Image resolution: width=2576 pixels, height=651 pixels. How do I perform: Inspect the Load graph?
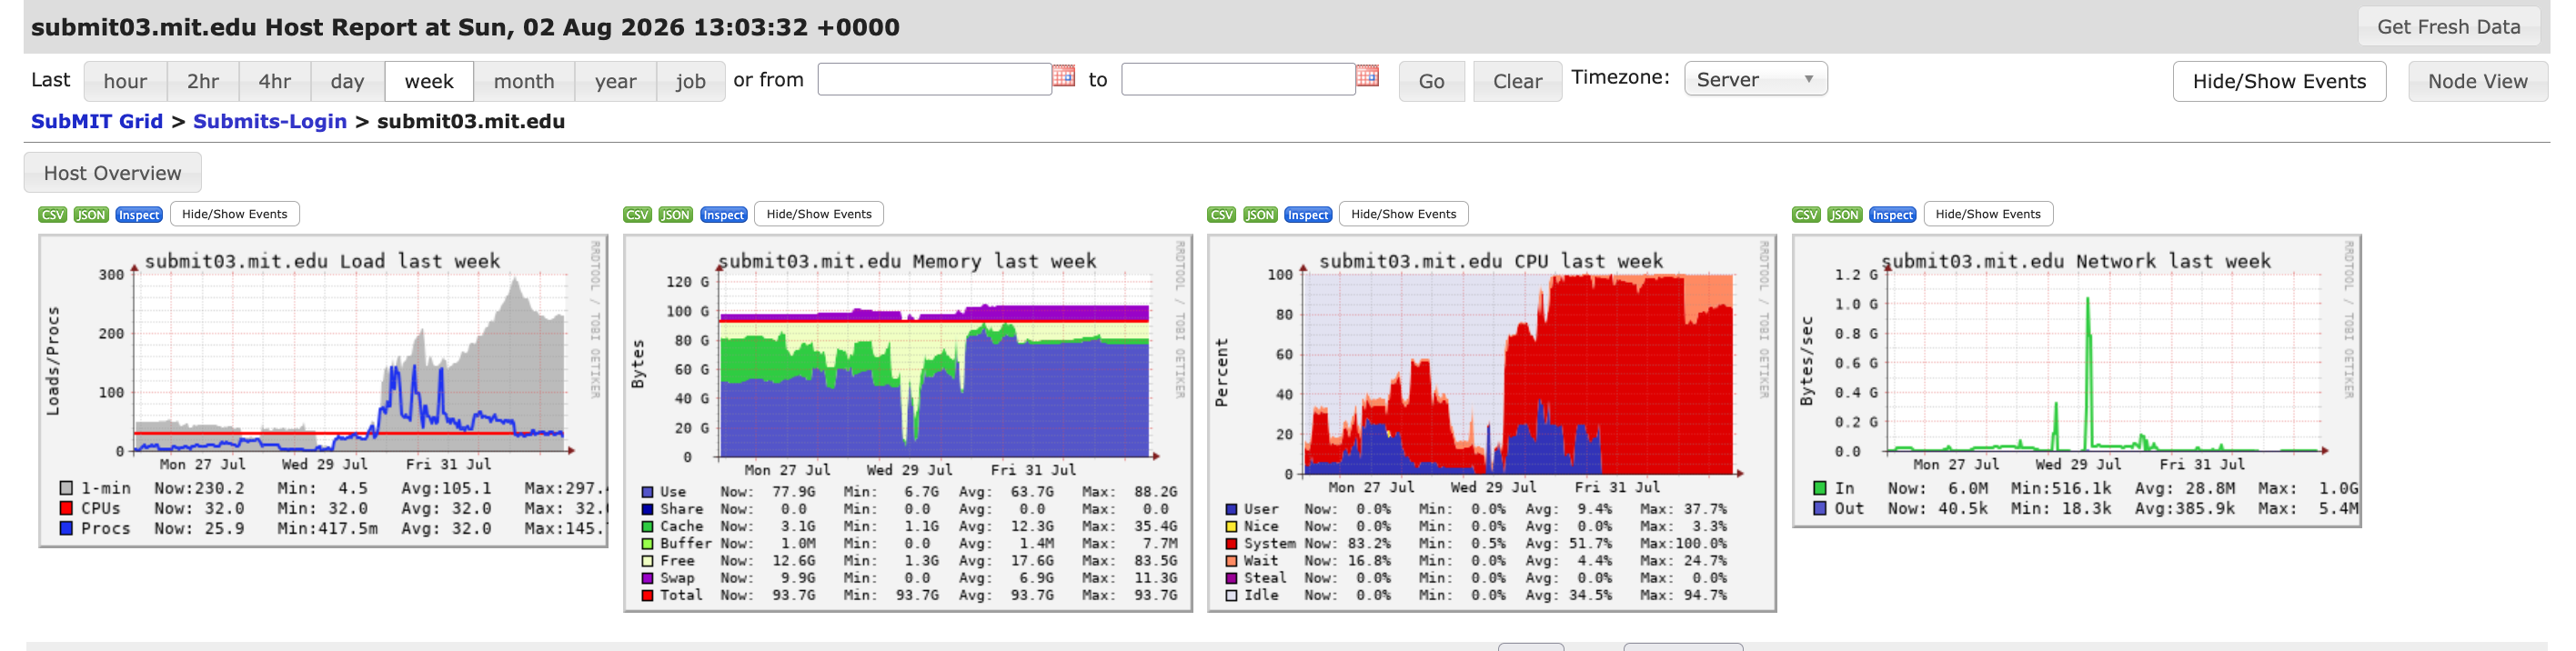pyautogui.click(x=139, y=215)
